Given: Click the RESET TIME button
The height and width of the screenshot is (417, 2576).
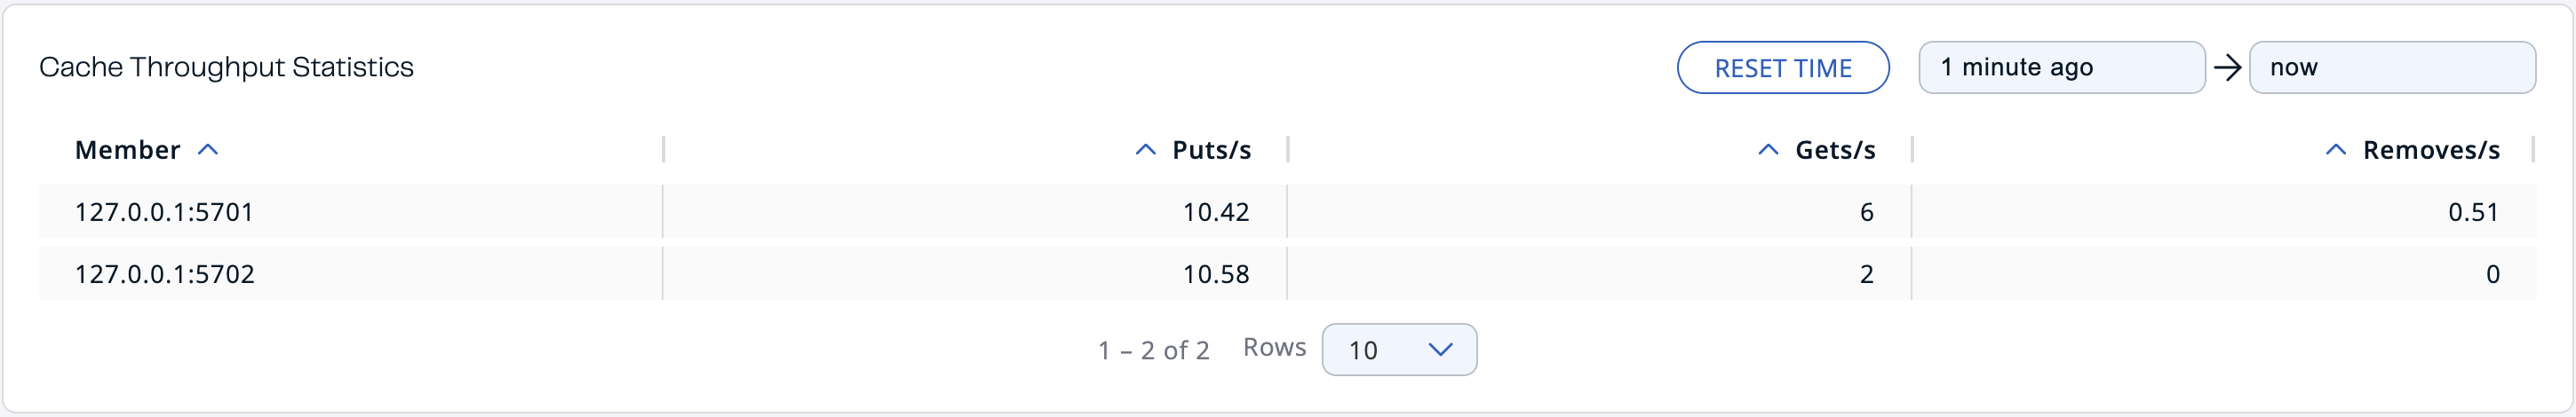Looking at the screenshot, I should click(x=1782, y=68).
